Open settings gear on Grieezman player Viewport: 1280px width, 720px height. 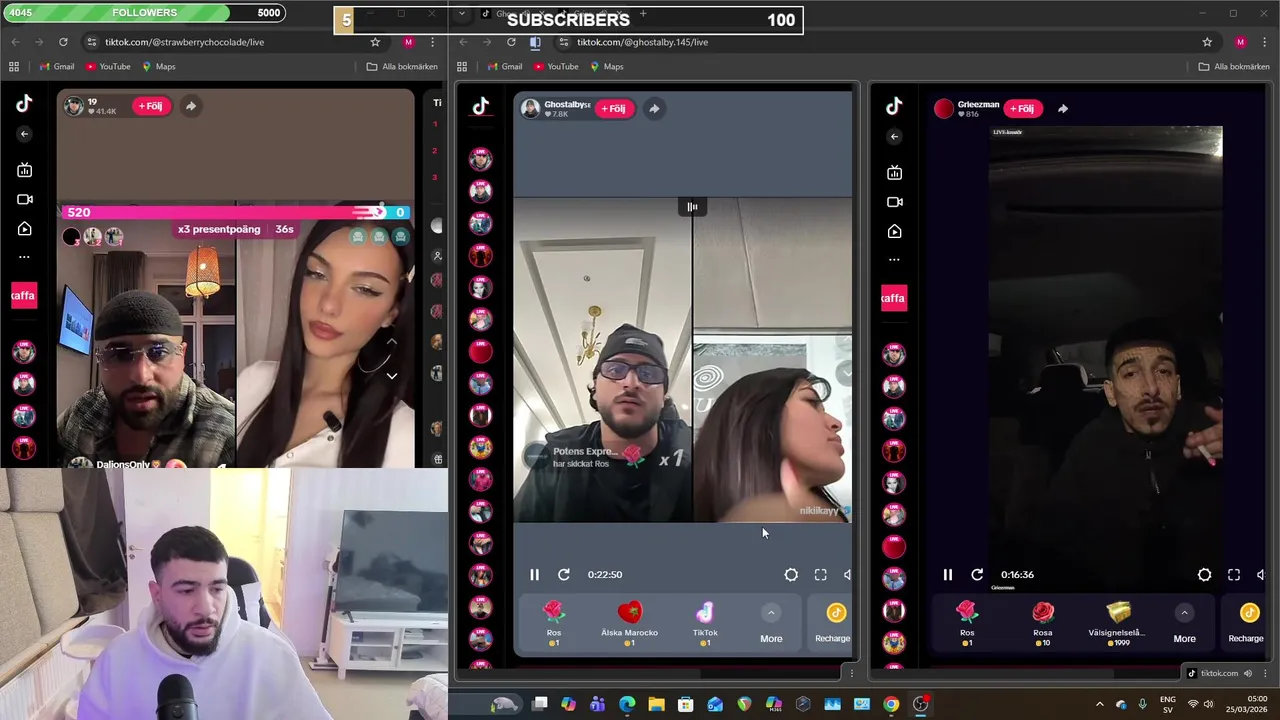pyautogui.click(x=1204, y=575)
